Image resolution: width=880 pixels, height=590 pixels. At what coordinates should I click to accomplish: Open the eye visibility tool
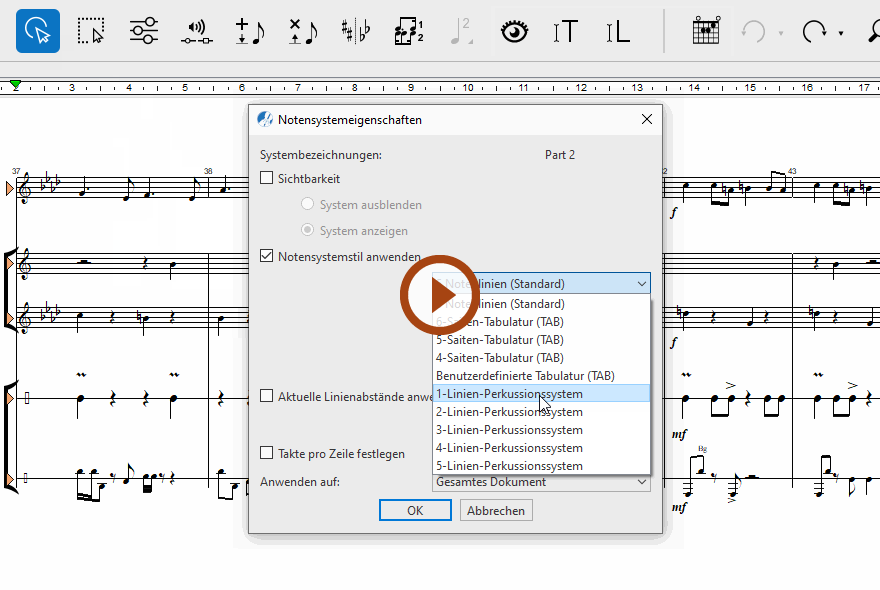coord(514,31)
